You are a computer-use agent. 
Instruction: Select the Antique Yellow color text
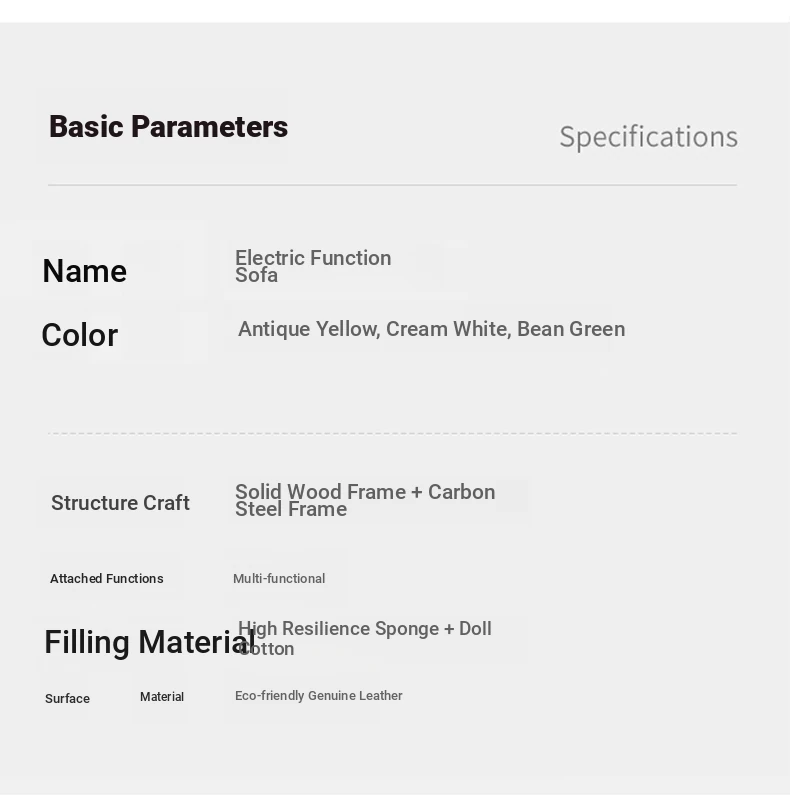point(309,329)
